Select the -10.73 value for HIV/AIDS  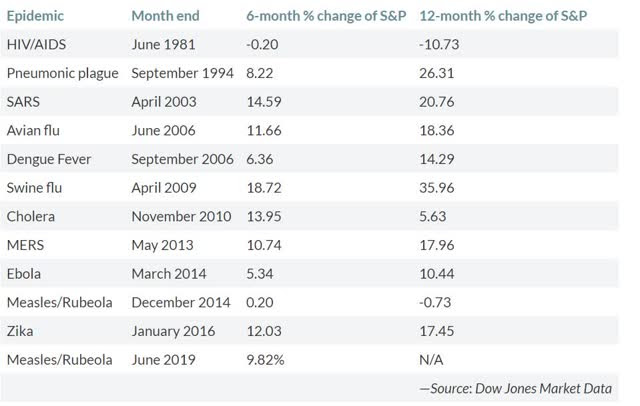pyautogui.click(x=441, y=45)
